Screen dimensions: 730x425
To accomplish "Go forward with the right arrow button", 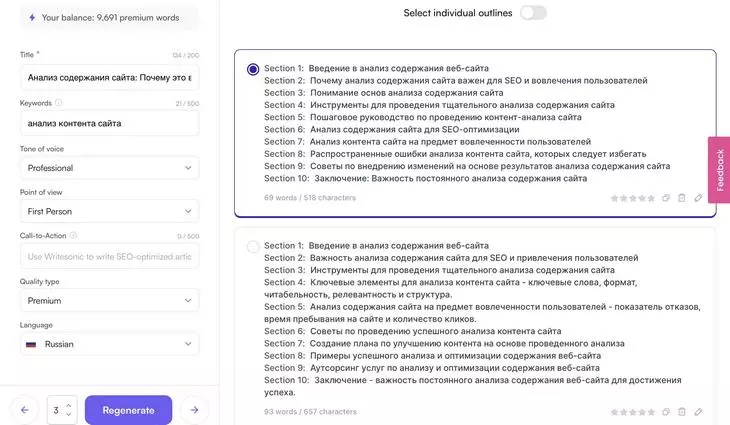I will [x=195, y=410].
